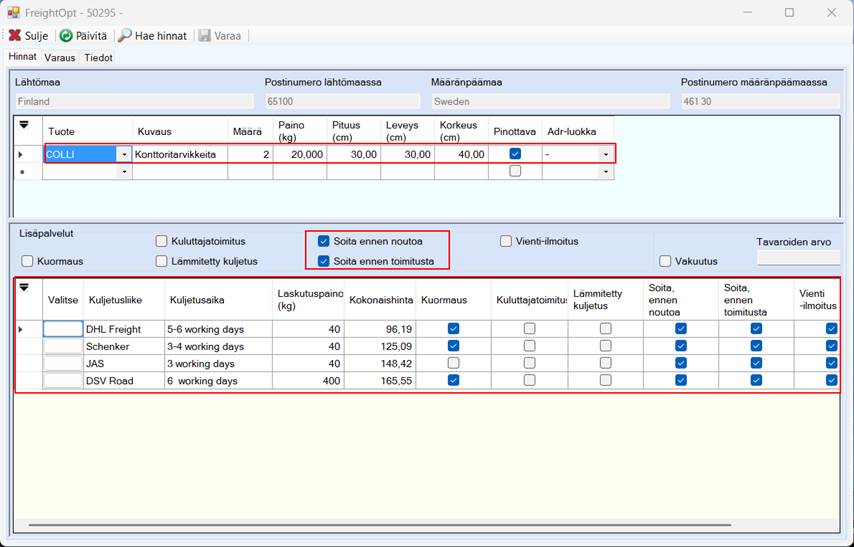Toggle Kuormaus checkbox in JAS row
This screenshot has height=547, width=854.
tap(453, 363)
